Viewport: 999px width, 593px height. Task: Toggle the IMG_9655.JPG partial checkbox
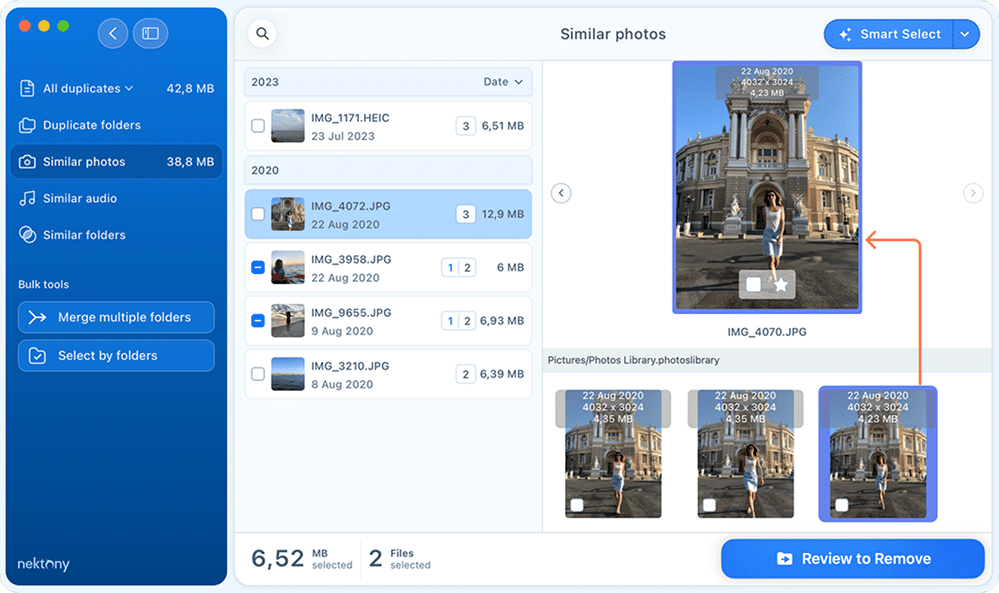pos(257,320)
